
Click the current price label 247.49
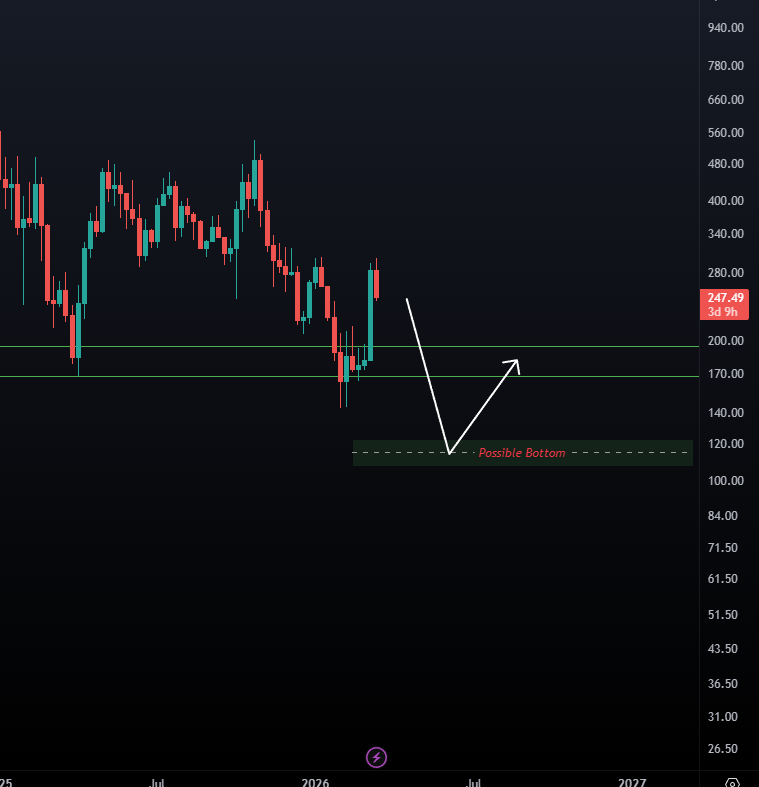(x=725, y=298)
